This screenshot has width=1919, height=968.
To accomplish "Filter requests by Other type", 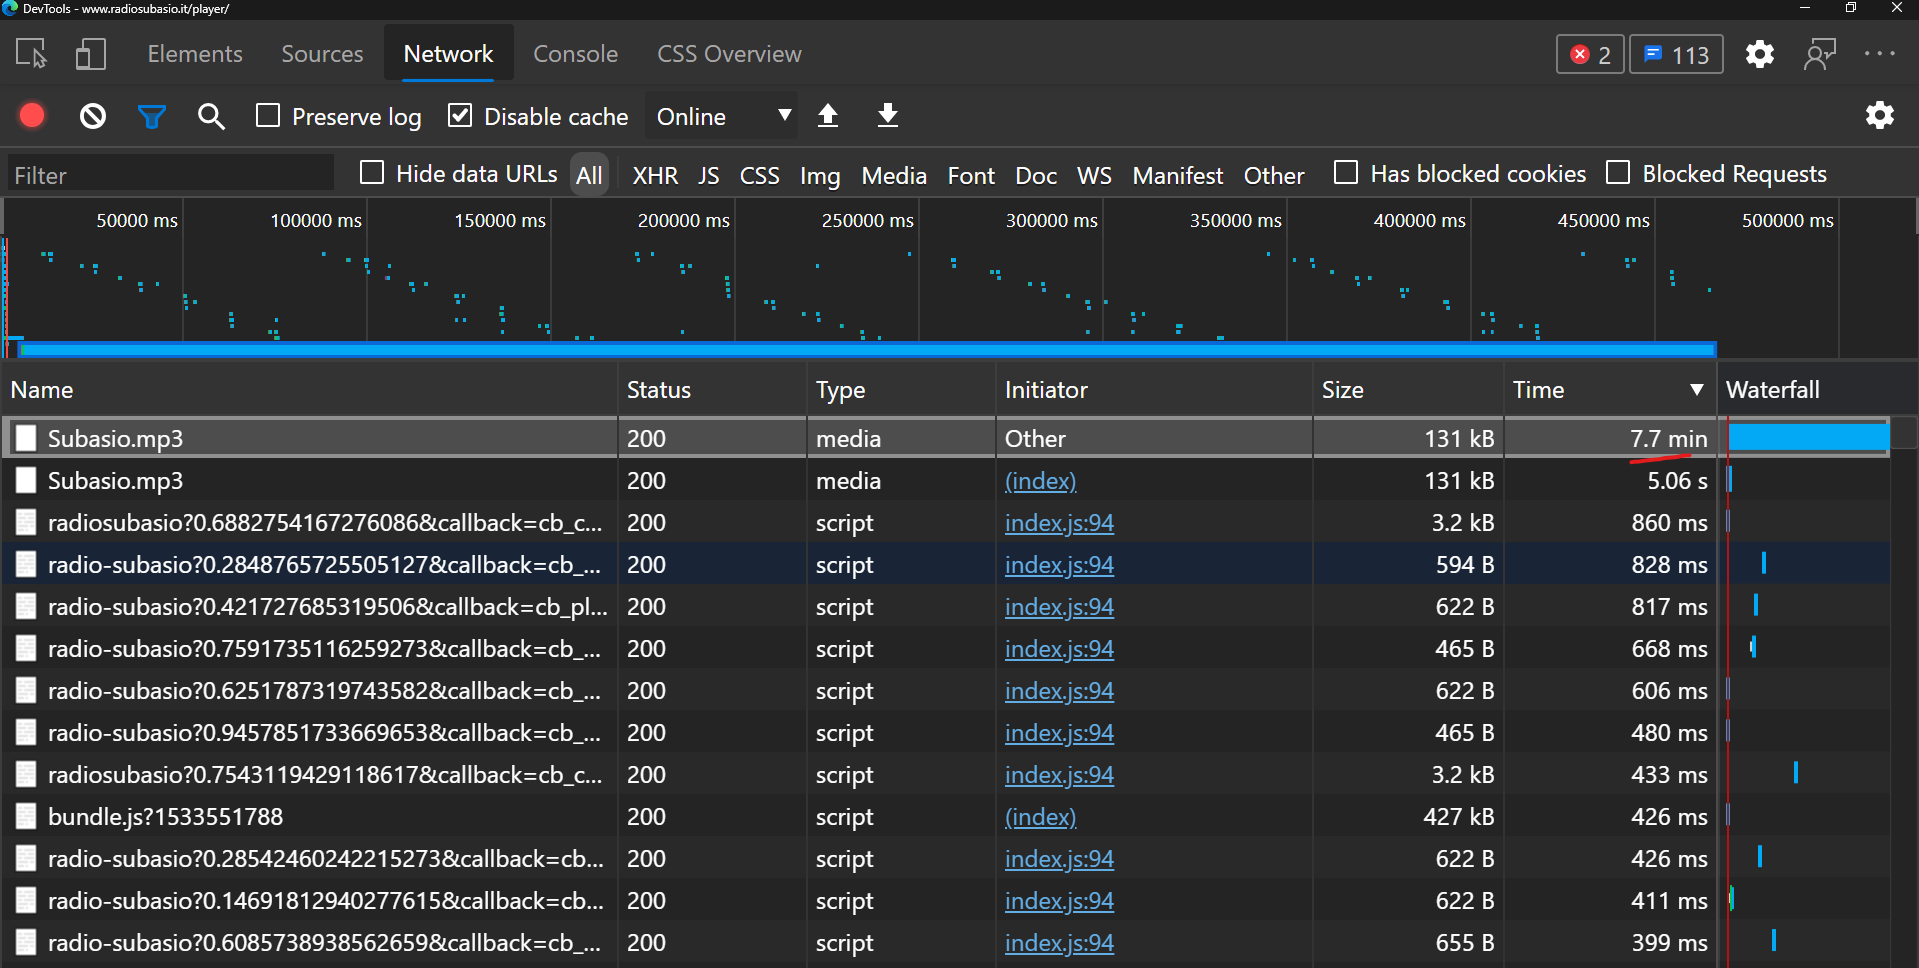I will coord(1274,176).
